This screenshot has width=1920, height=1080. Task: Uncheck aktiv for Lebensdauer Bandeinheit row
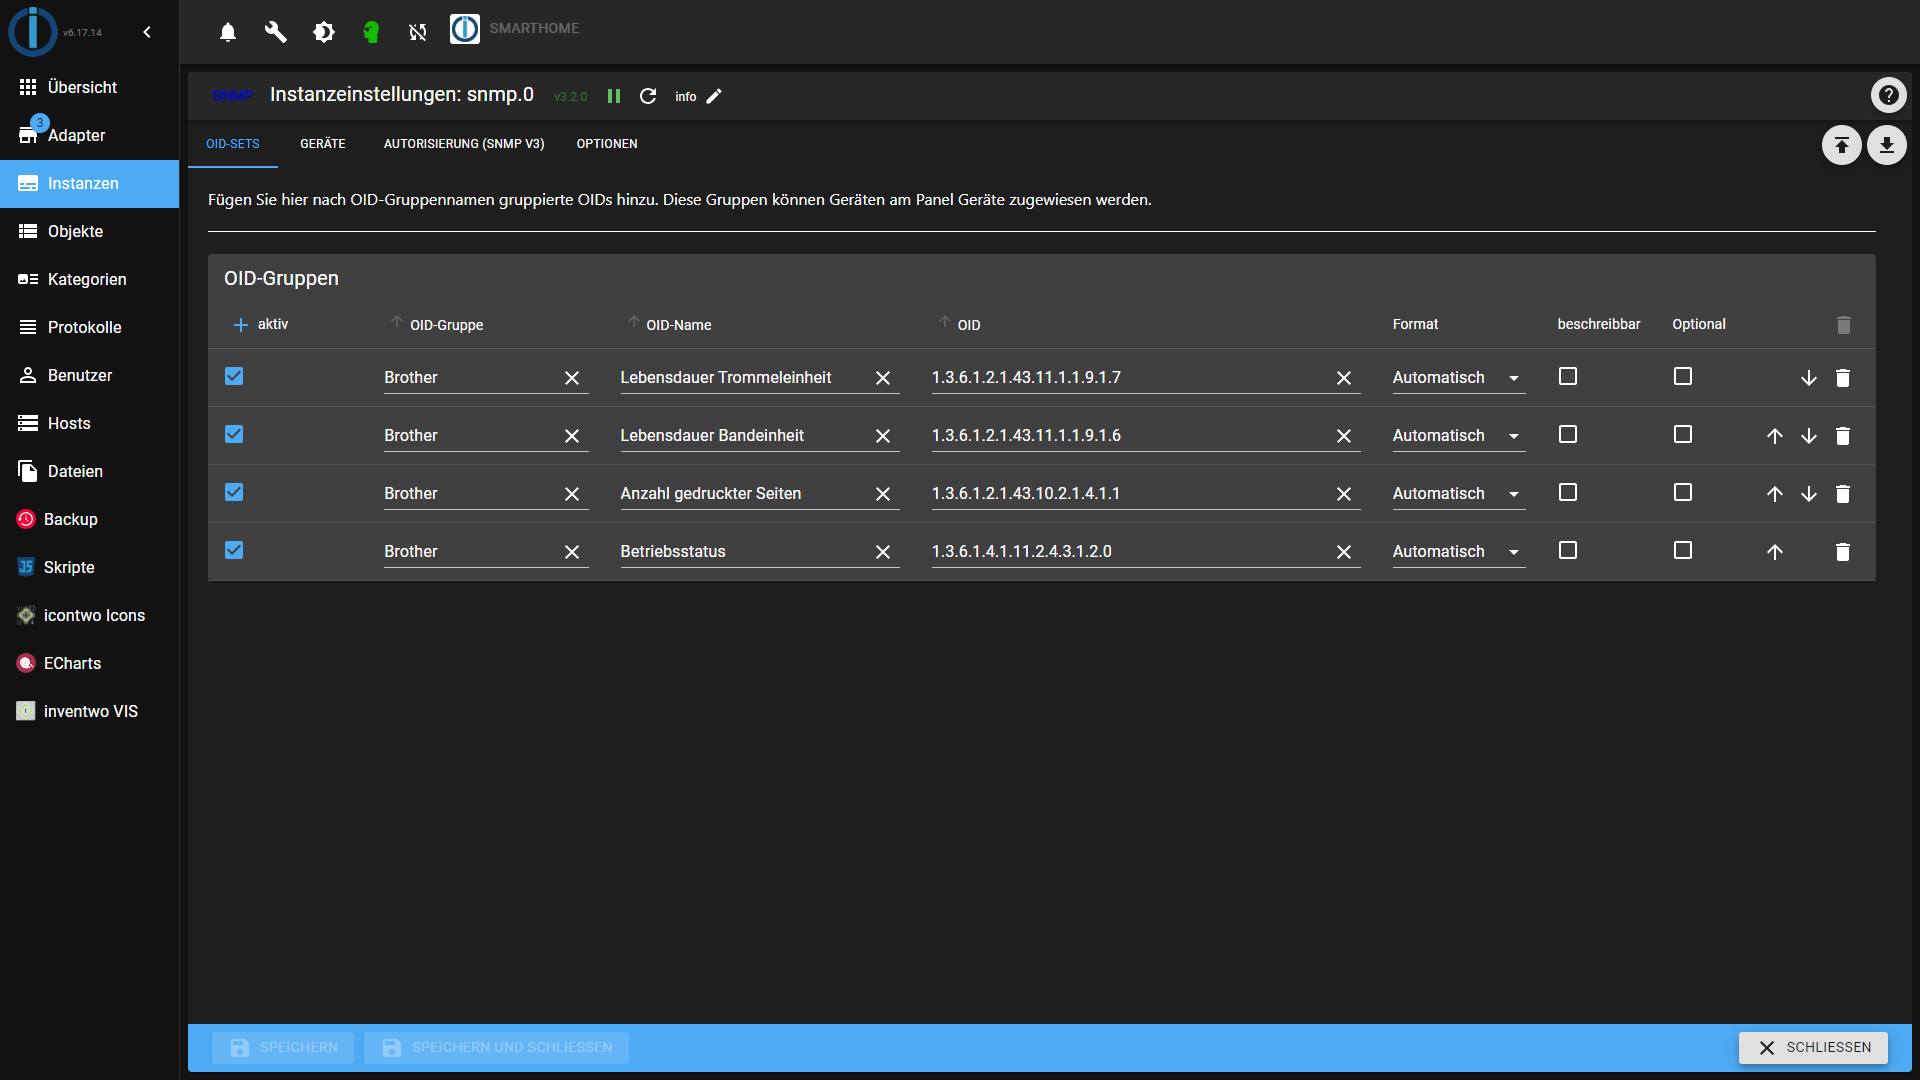click(234, 434)
